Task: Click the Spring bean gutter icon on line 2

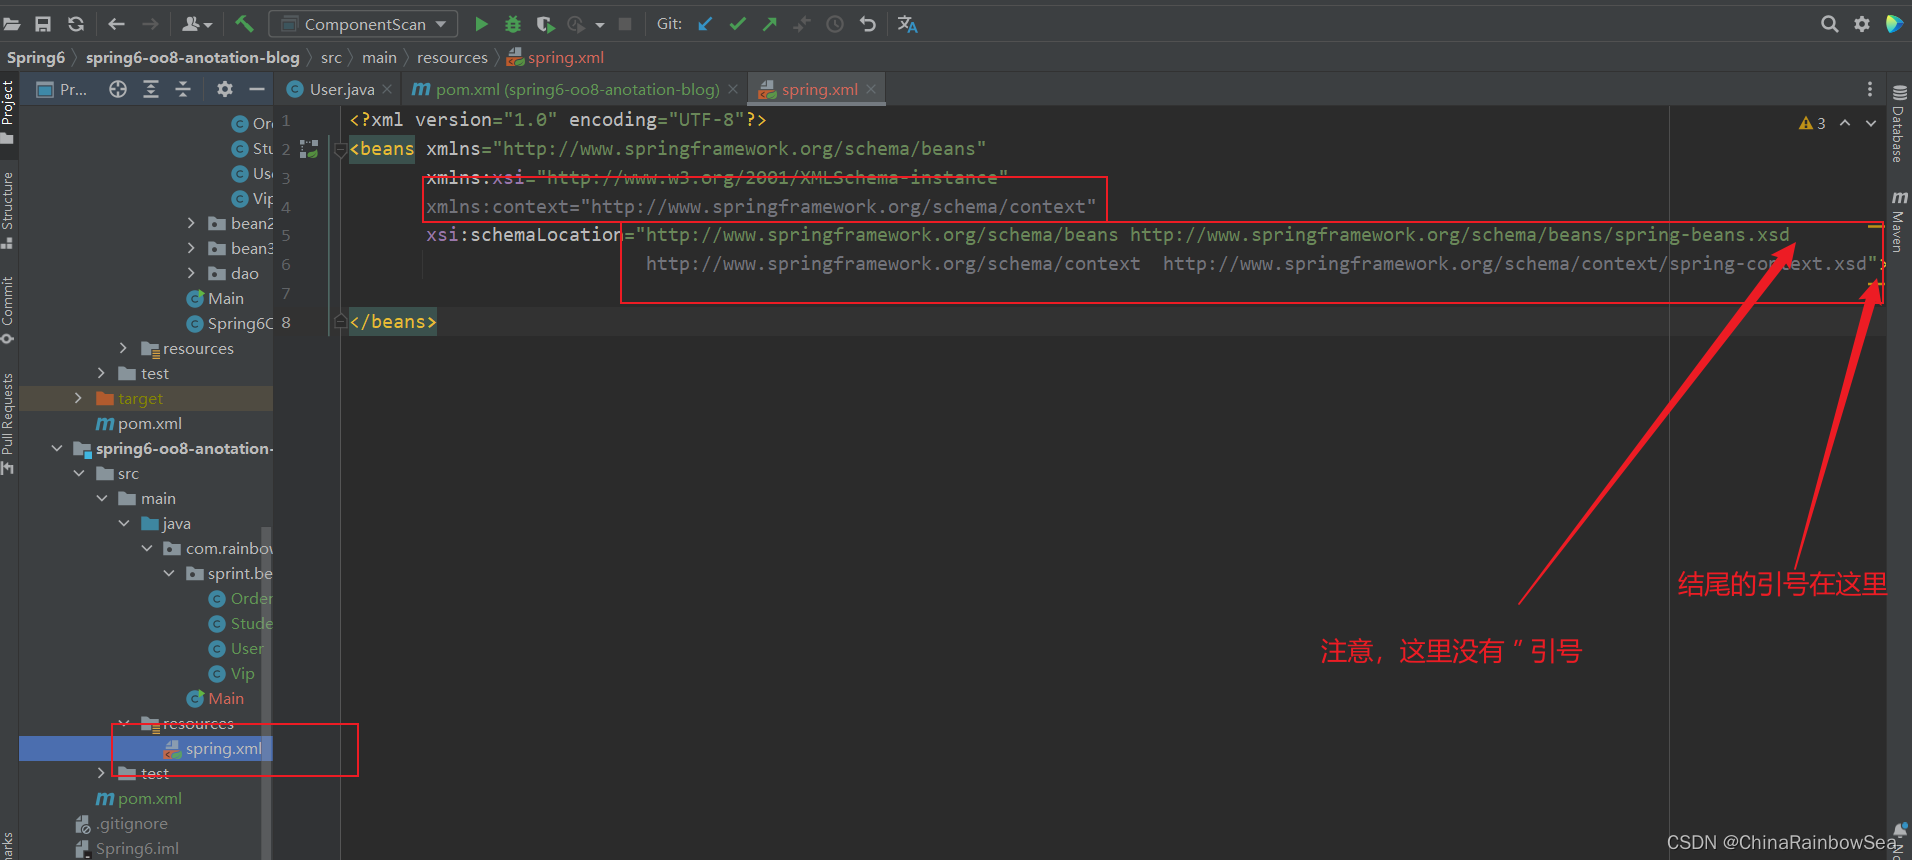Action: click(x=309, y=149)
